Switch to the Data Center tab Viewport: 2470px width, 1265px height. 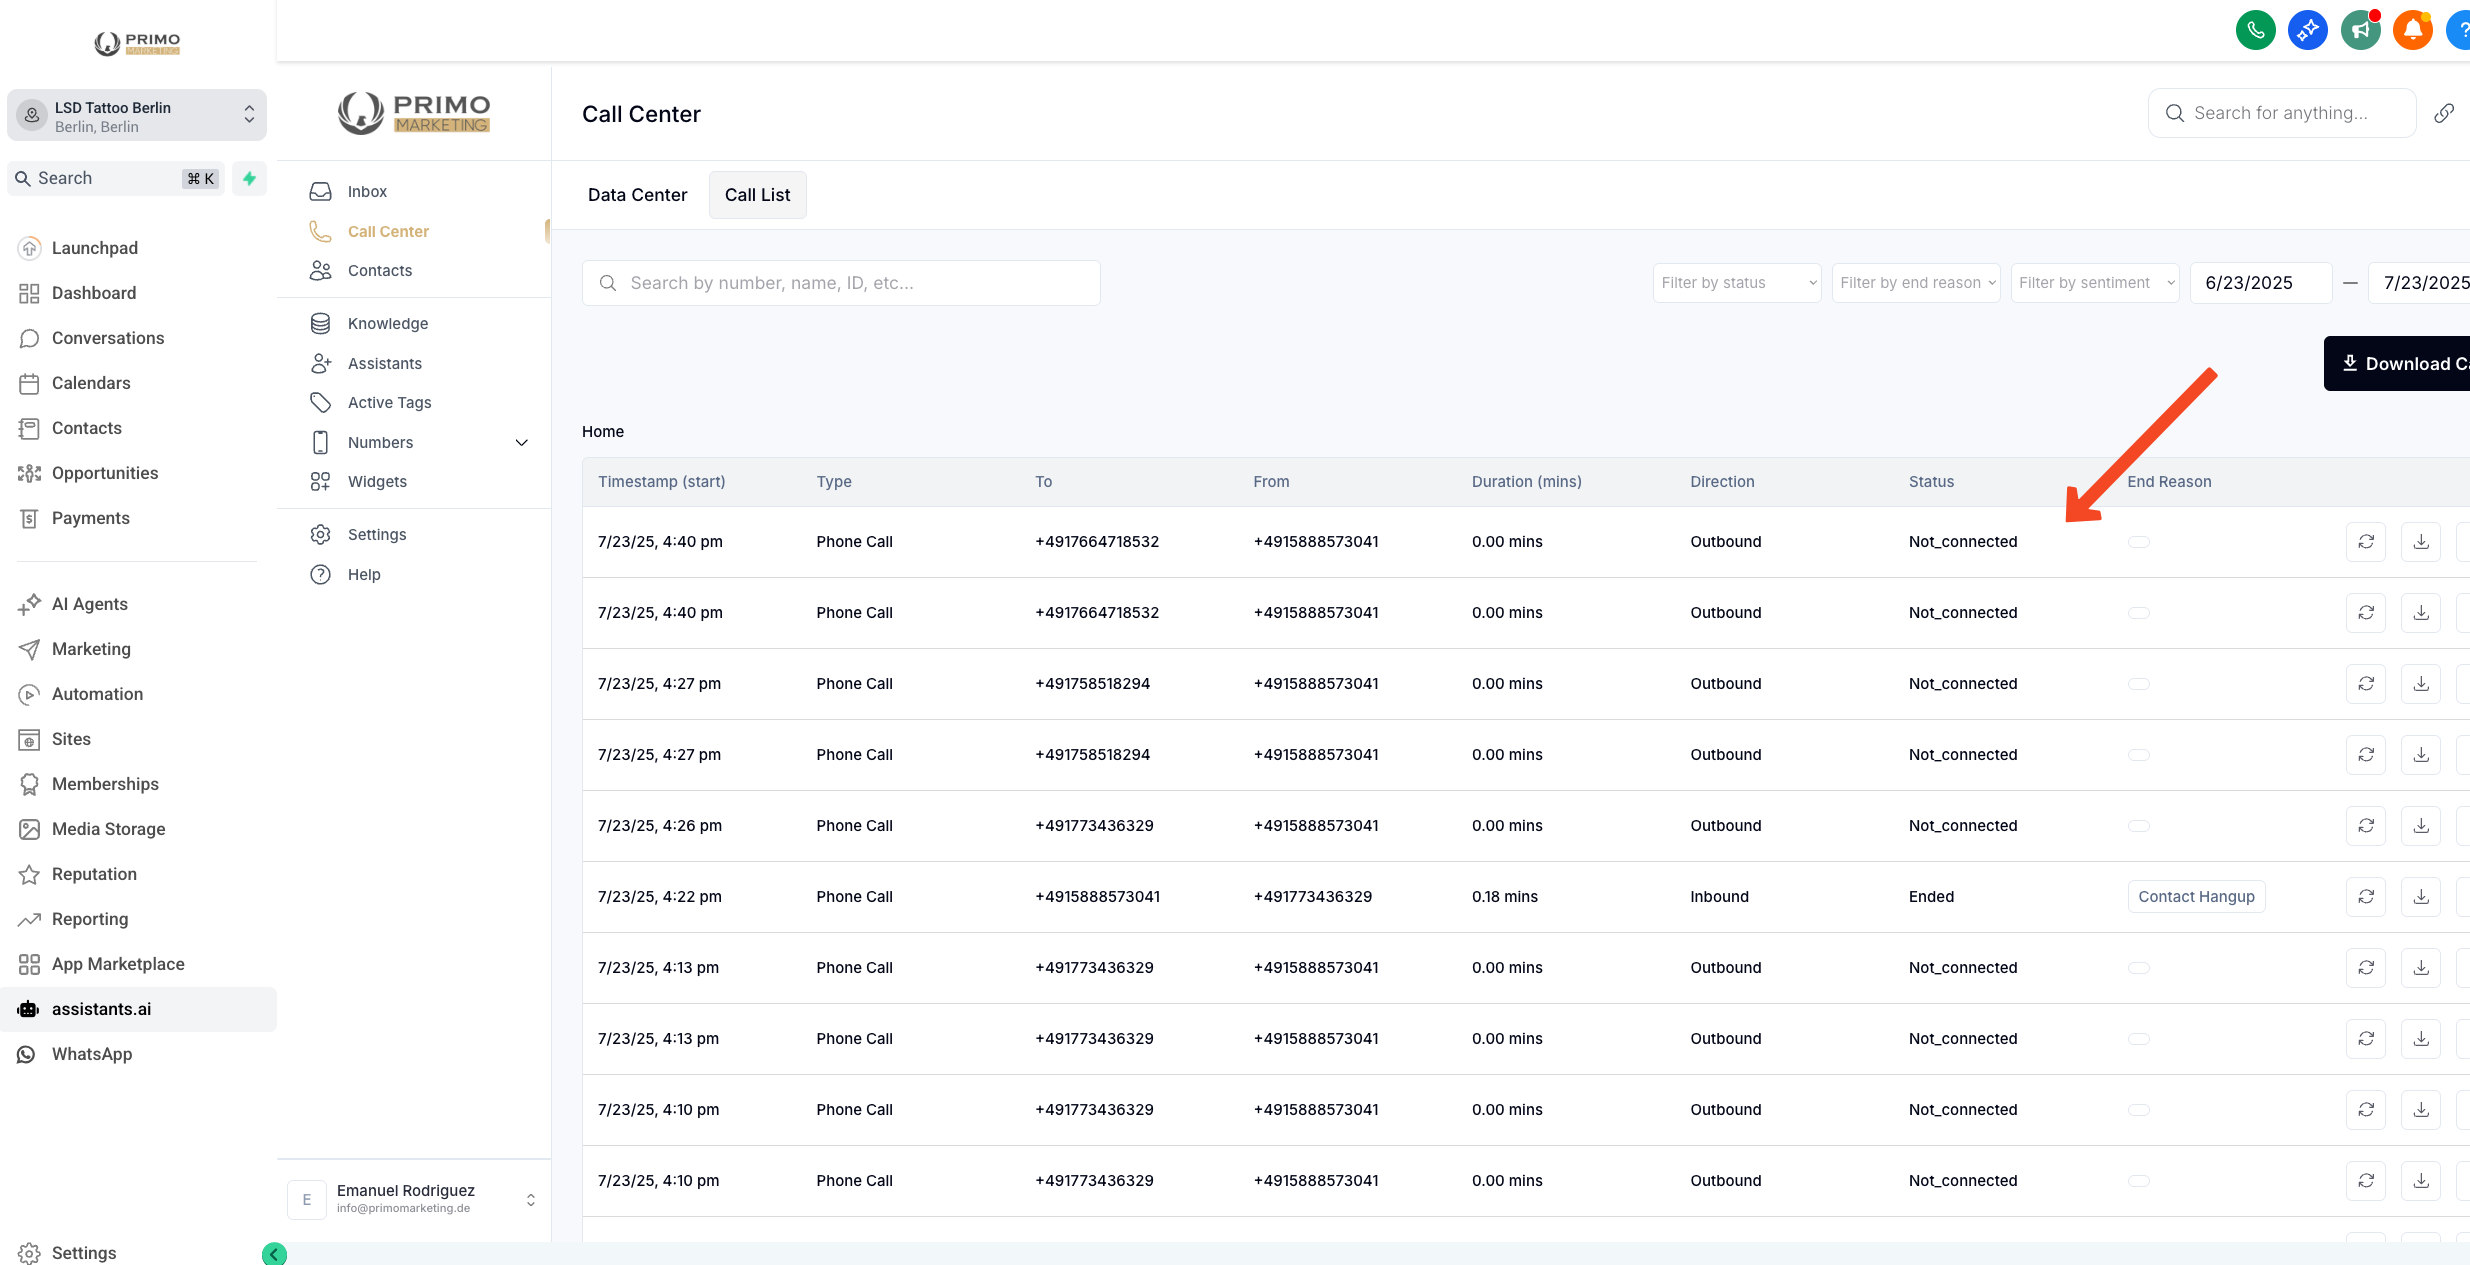coord(637,195)
